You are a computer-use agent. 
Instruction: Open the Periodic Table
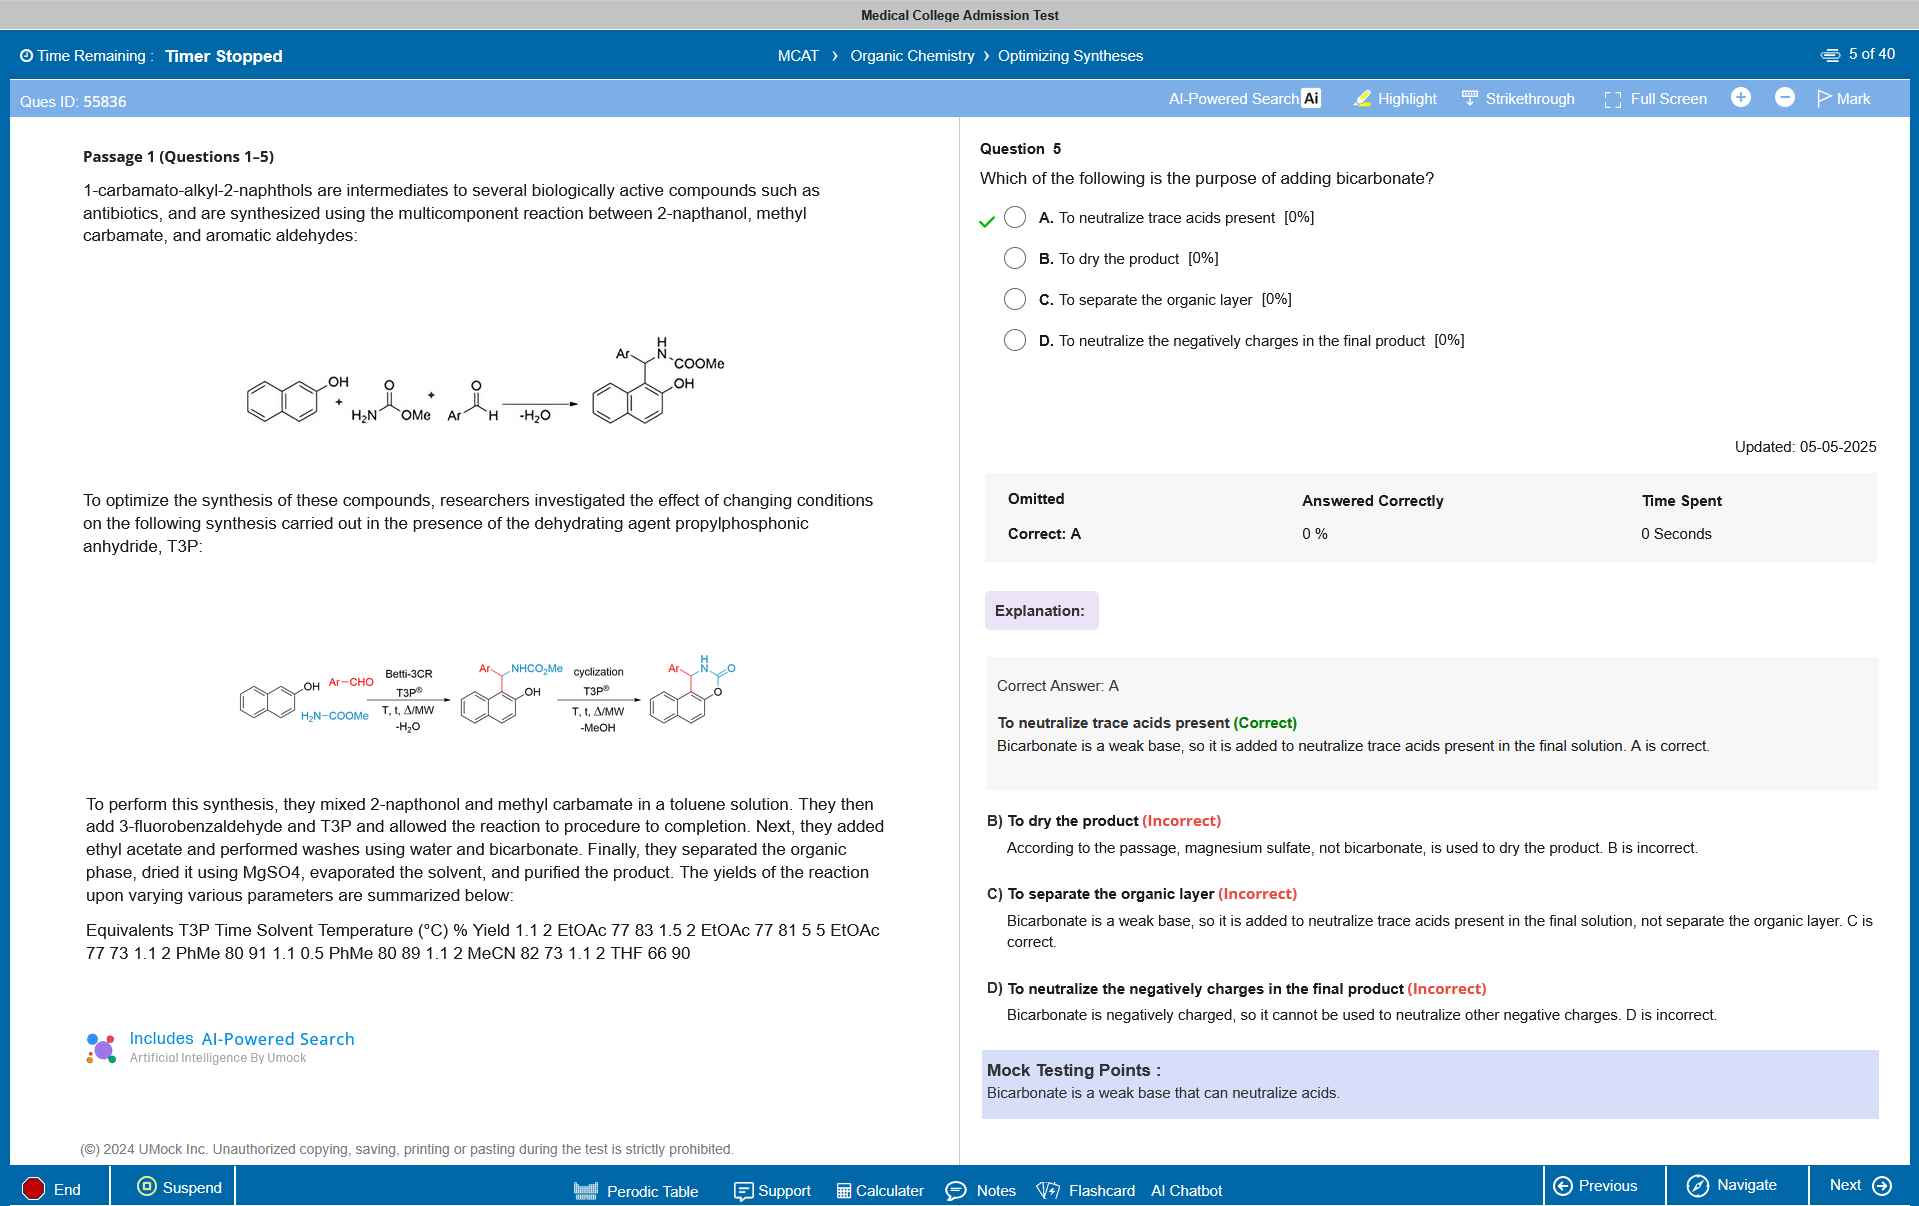pyautogui.click(x=636, y=1190)
